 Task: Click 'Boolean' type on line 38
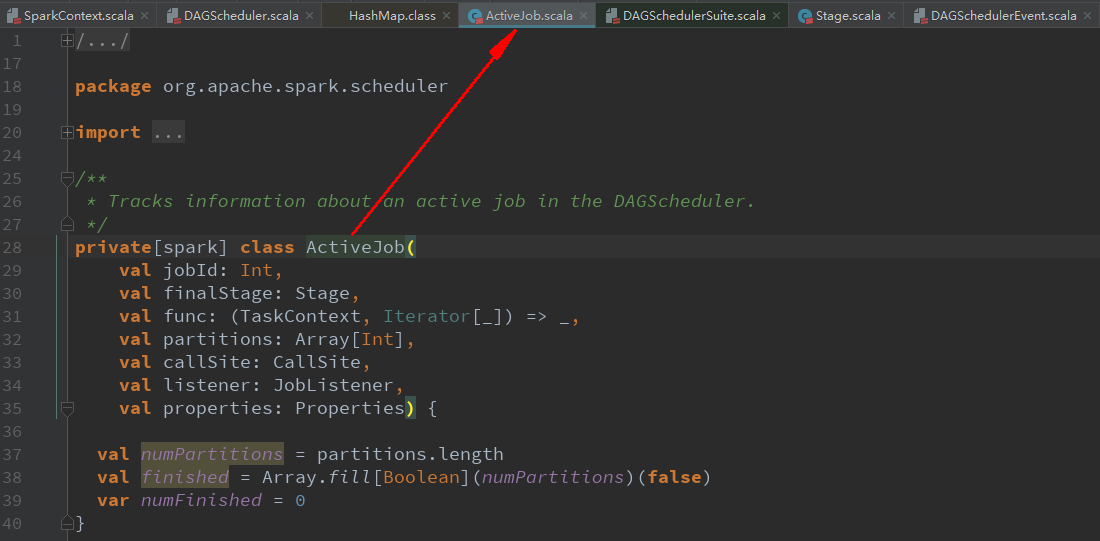(x=421, y=477)
